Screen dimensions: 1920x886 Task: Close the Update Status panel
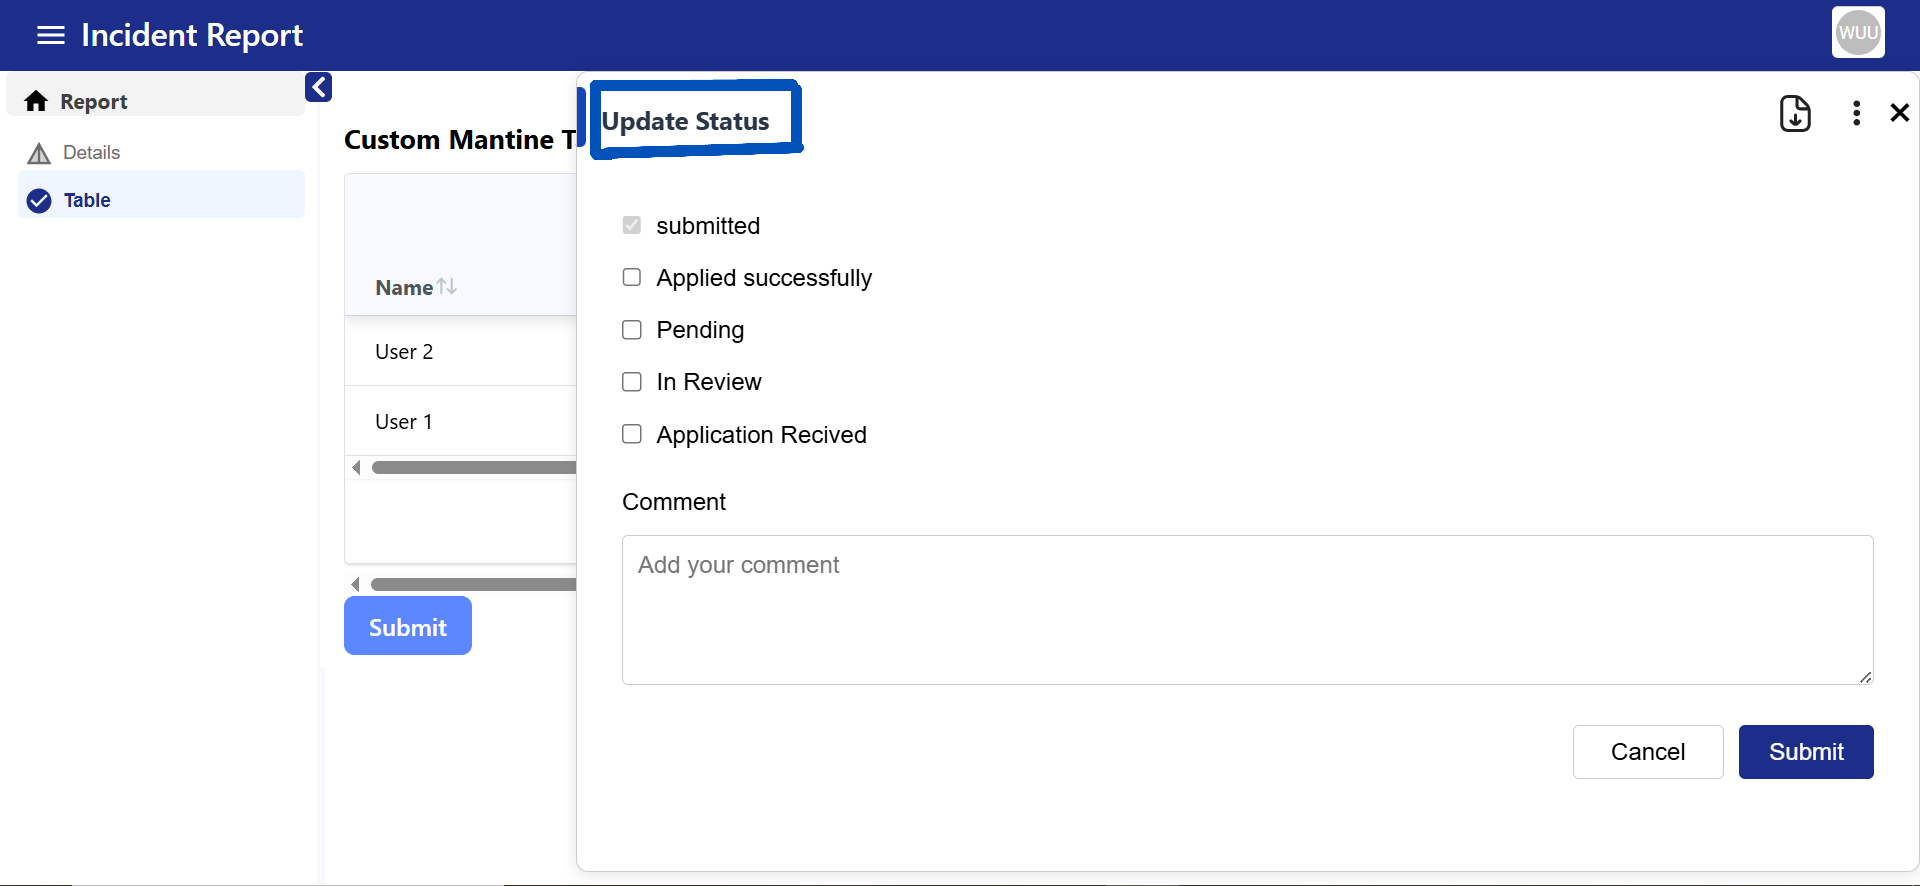coord(1899,113)
